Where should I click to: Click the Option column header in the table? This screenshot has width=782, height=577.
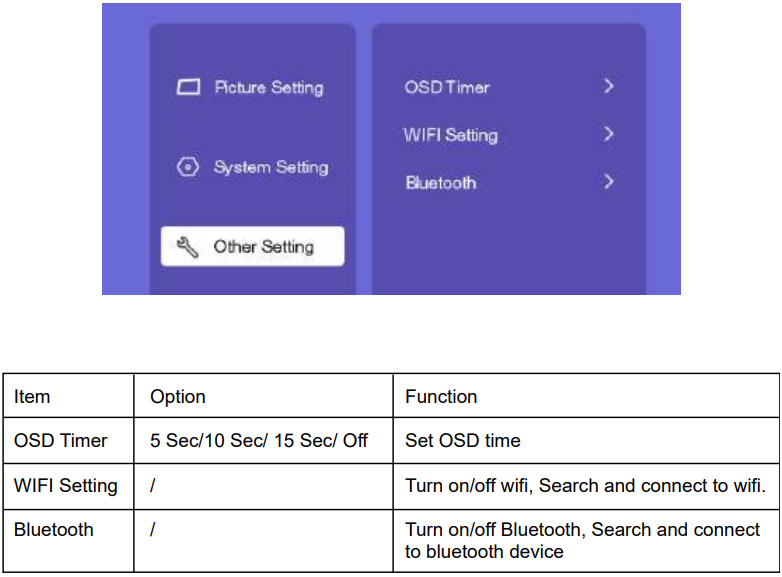(x=178, y=397)
